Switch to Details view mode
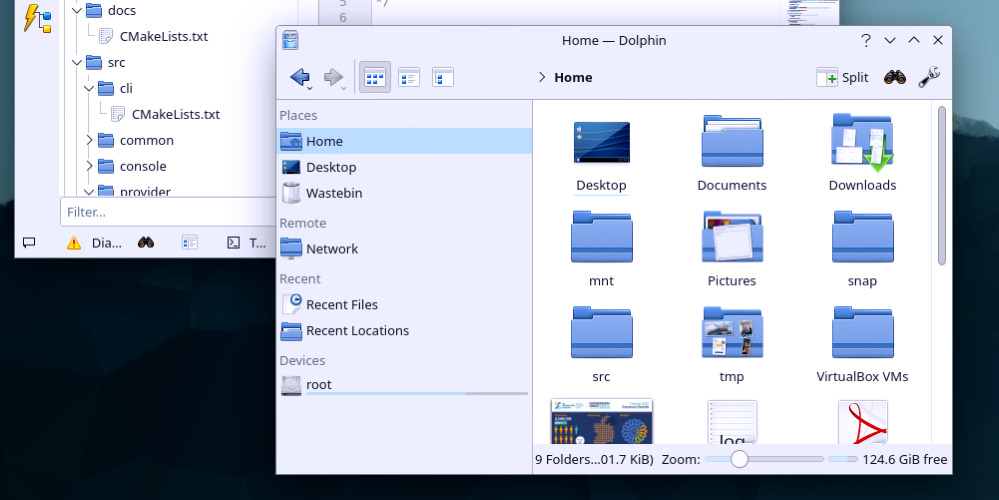This screenshot has height=500, width=999. [x=442, y=77]
